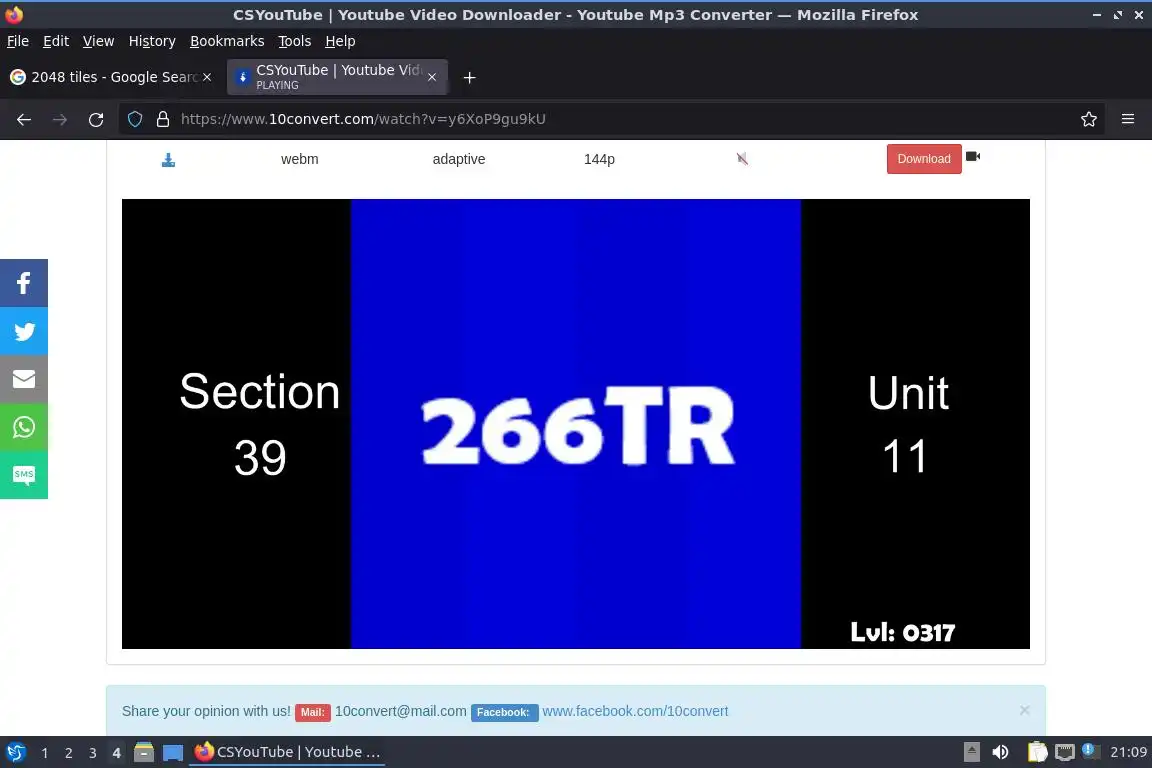
Task: Close the CSYouTube tab
Action: (432, 77)
